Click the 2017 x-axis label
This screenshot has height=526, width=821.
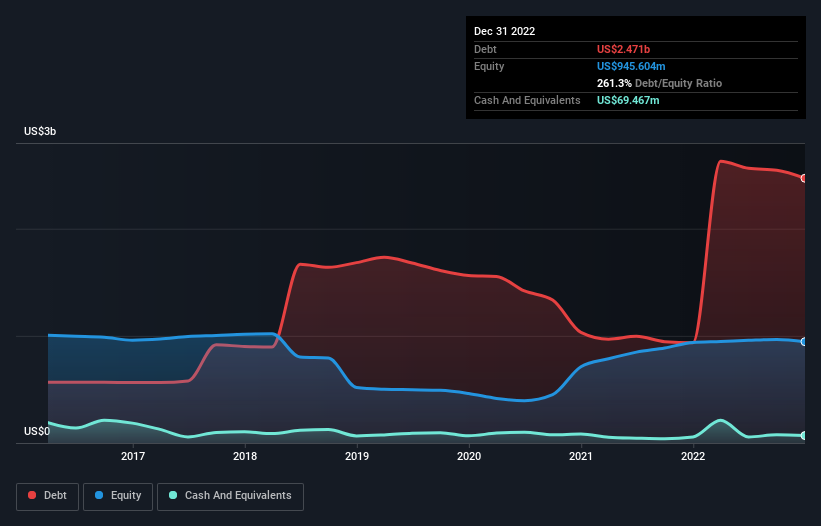tap(133, 456)
